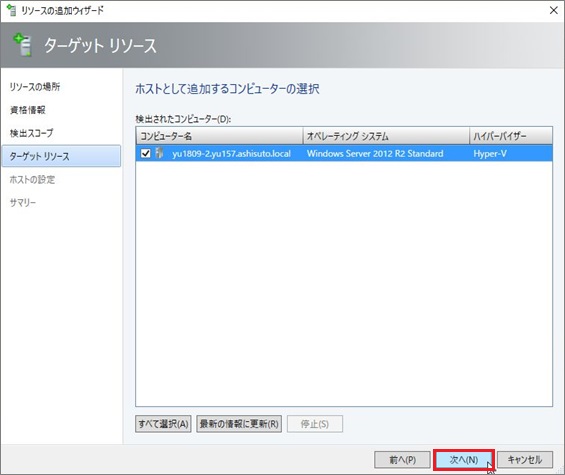Sort by オペレーティング システム column header
The image size is (565, 475).
click(386, 136)
